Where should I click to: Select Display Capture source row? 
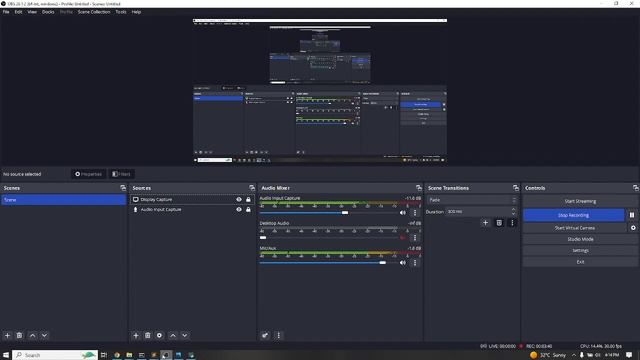(192, 200)
